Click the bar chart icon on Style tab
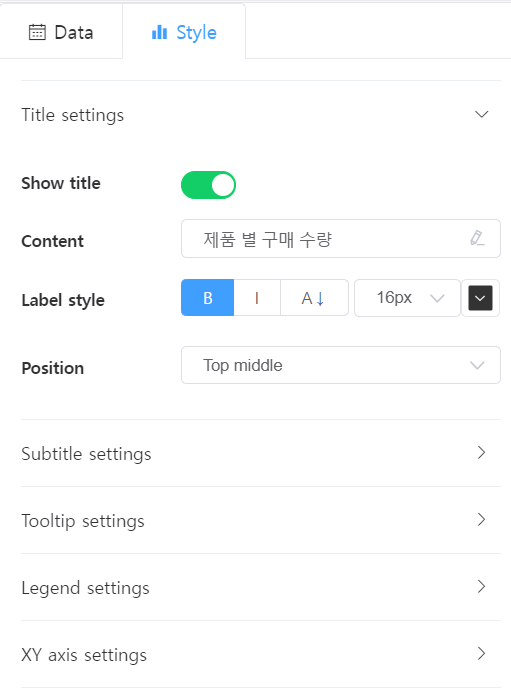This screenshot has height=690, width=511. 159,33
